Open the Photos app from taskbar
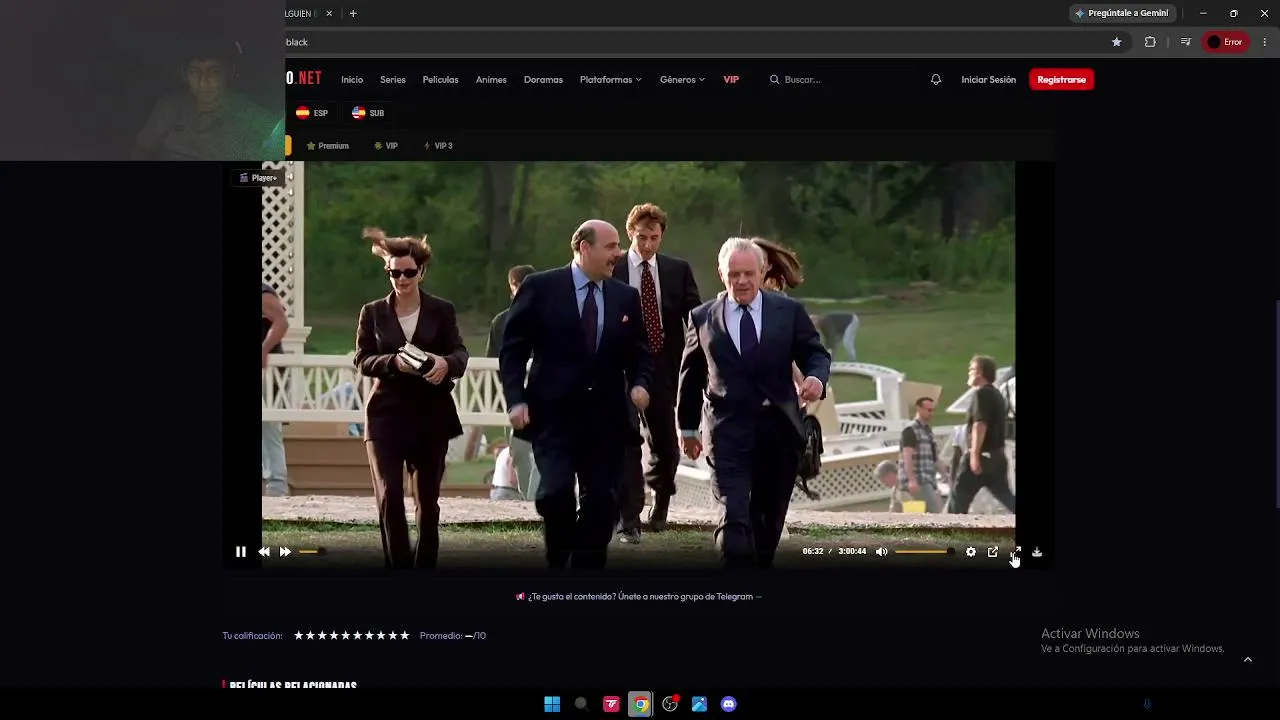Screen dimensions: 1280x720 [700, 704]
